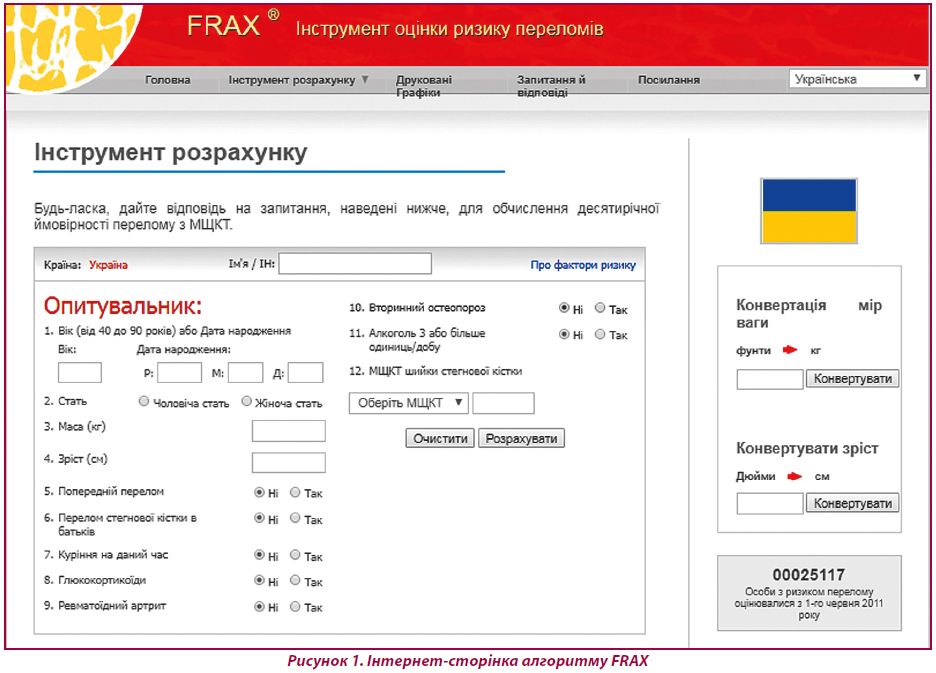Select Жіноча стать radio button
Screen dimensions: 936x673
[247, 401]
